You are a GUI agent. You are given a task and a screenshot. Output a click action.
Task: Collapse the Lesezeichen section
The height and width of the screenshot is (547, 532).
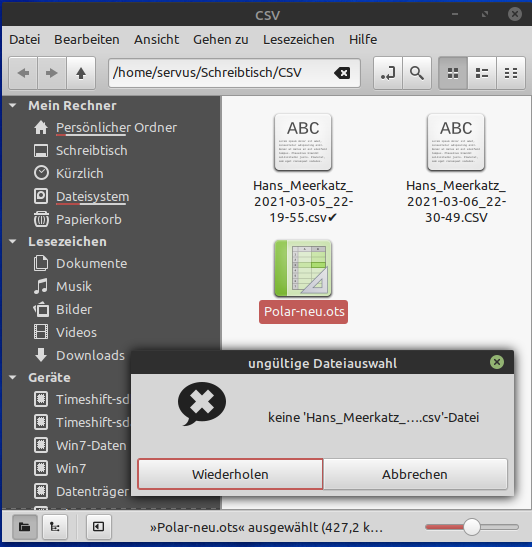click(13, 241)
